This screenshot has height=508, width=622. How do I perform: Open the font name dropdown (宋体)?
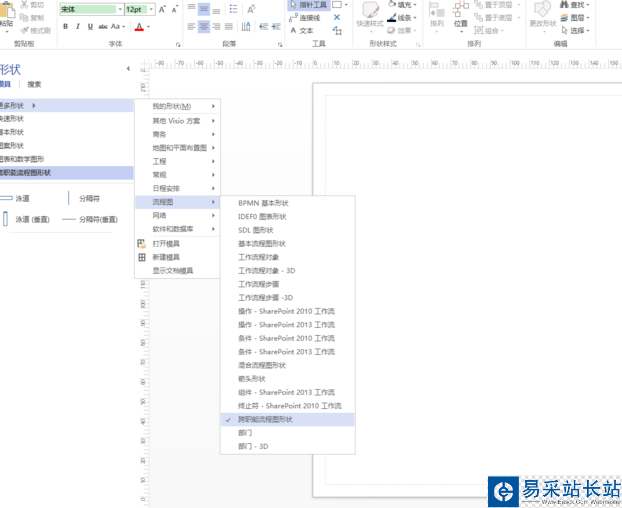(120, 9)
